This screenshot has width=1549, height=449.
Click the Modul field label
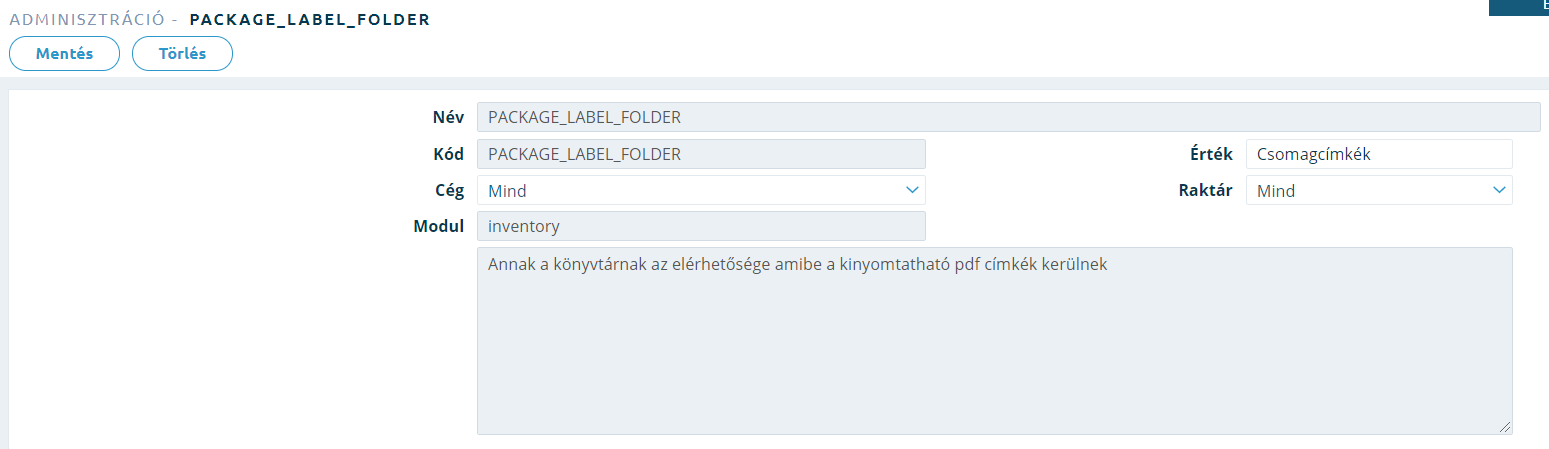point(439,226)
